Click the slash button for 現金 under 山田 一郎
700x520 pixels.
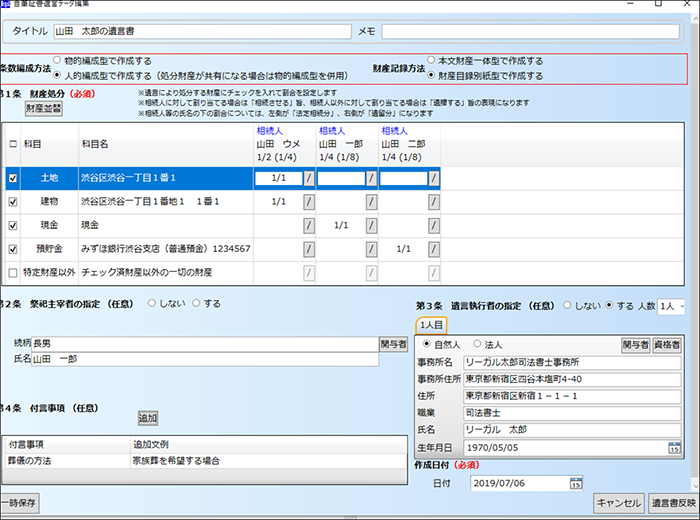coord(371,225)
